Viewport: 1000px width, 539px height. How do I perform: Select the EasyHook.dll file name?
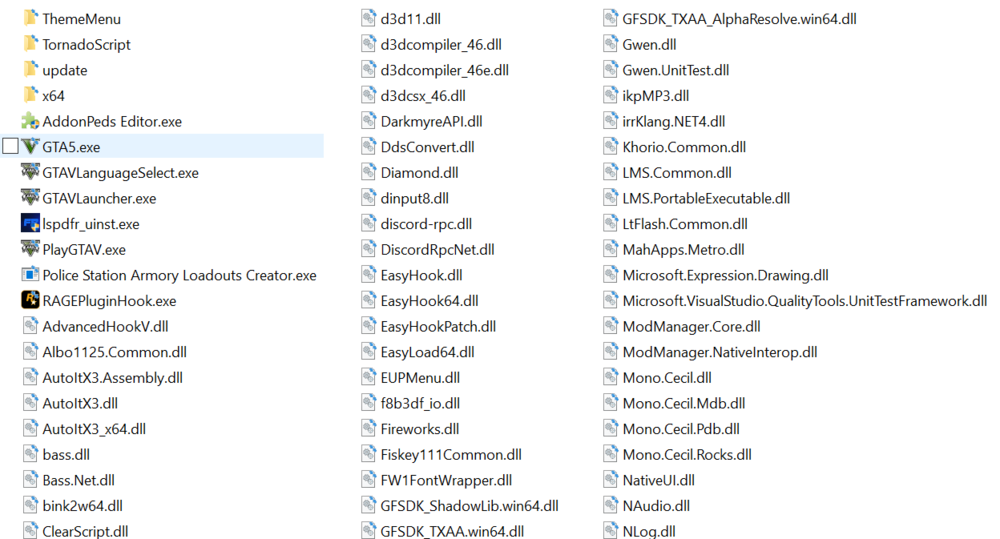tap(422, 275)
